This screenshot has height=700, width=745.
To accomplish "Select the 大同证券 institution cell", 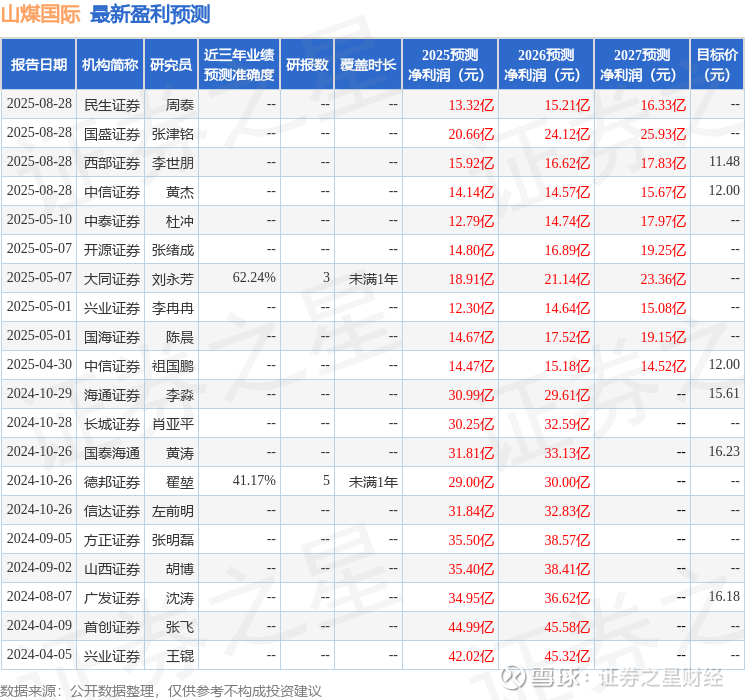I will coord(112,279).
